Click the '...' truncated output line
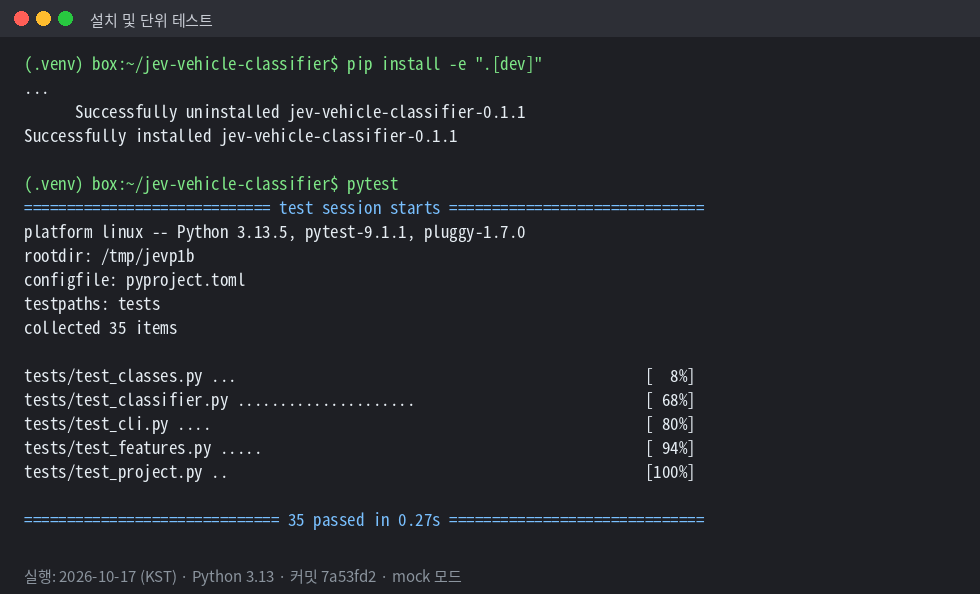The height and width of the screenshot is (594, 980). point(36,91)
